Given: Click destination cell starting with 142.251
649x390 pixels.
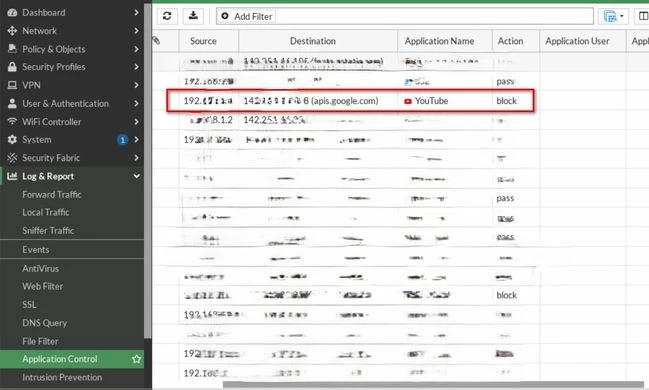Looking at the screenshot, I should click(275, 120).
